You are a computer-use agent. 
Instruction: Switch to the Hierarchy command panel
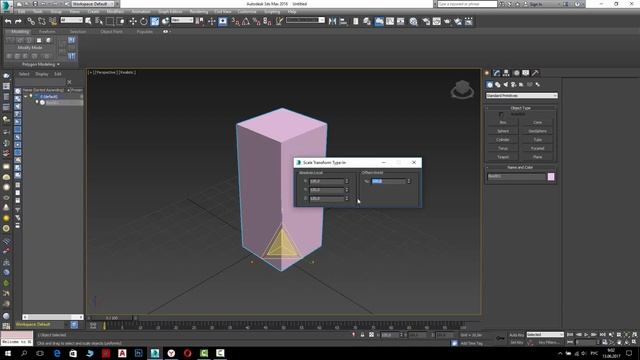506,73
